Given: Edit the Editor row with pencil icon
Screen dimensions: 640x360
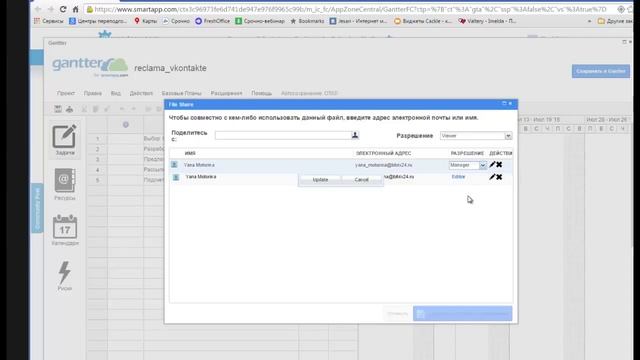Looking at the screenshot, I should click(x=492, y=177).
